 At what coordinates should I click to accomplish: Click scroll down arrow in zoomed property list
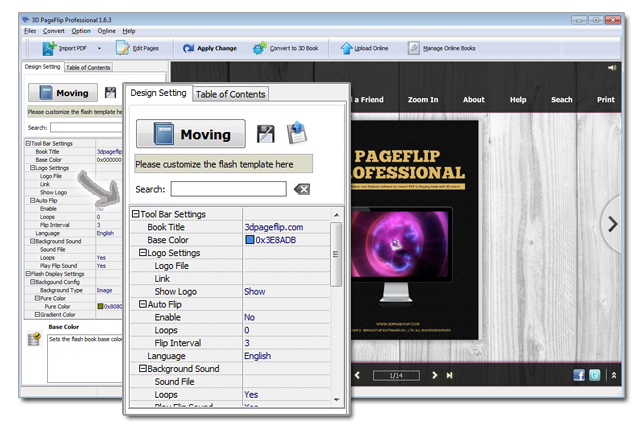pos(336,399)
